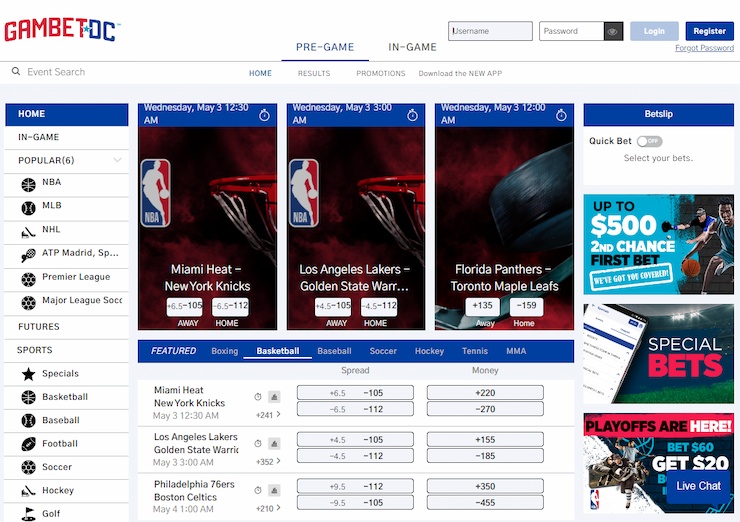Open the PROMOTIONS menu item
Screen dimensions: 740x522
(380, 73)
